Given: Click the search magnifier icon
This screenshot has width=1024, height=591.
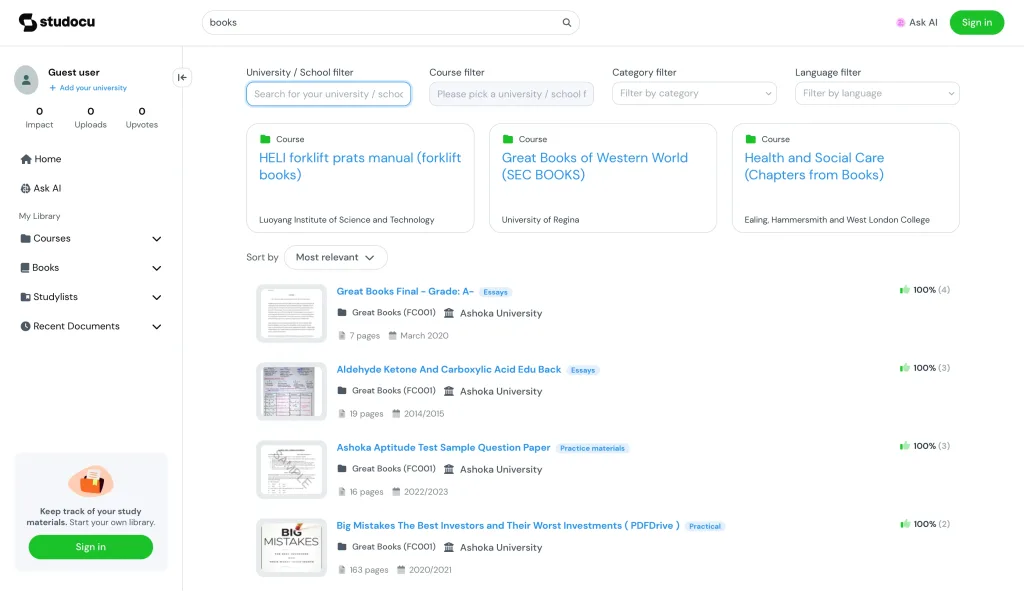Looking at the screenshot, I should click(567, 22).
